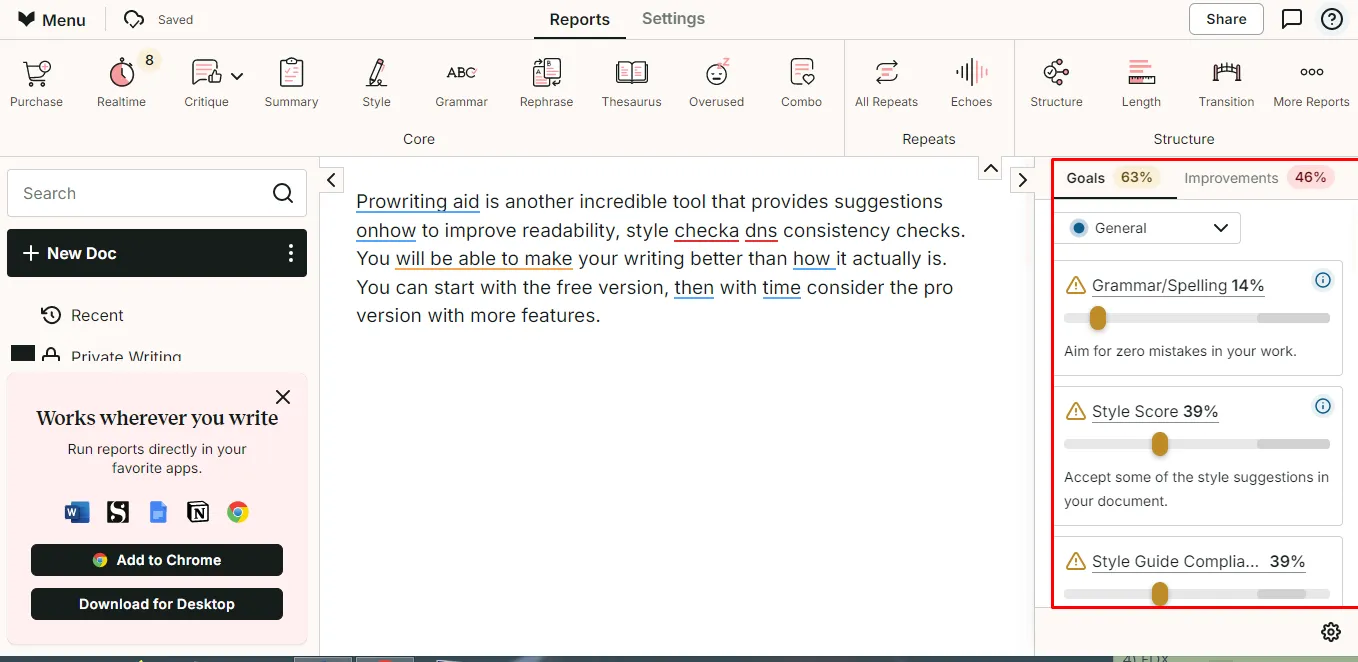Open Style Score 39% goal link
1358x662 pixels.
1155,411
